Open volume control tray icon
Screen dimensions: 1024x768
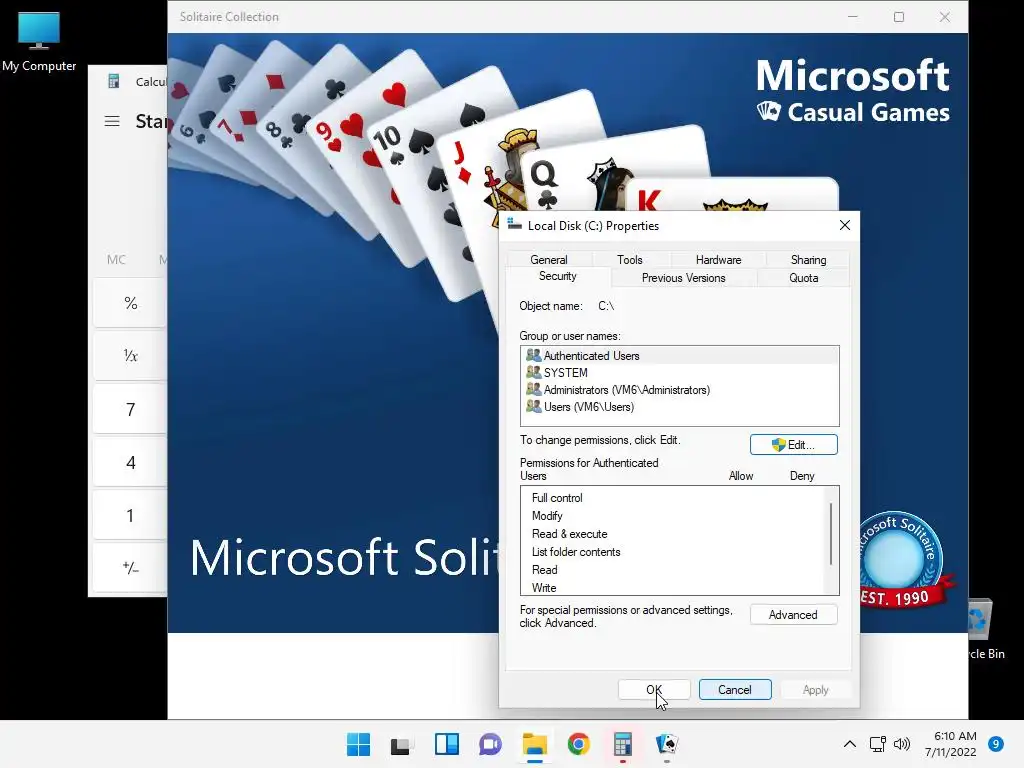902,744
